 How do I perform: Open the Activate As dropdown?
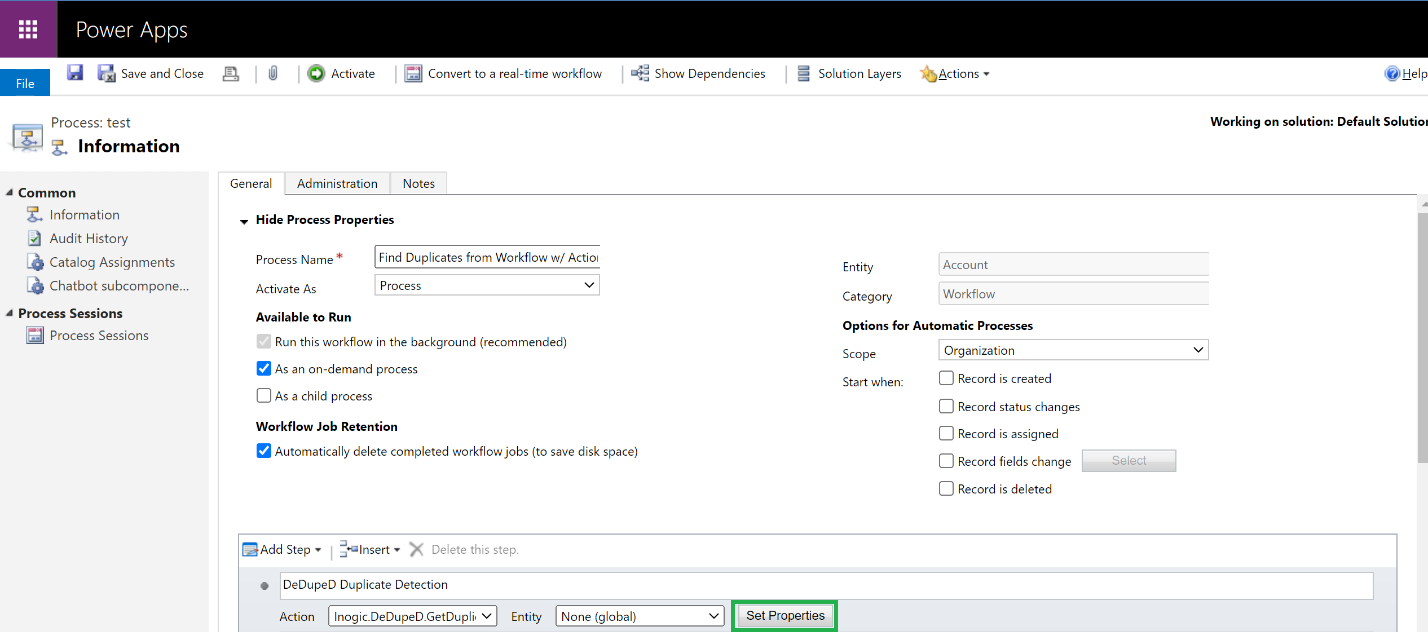(486, 284)
